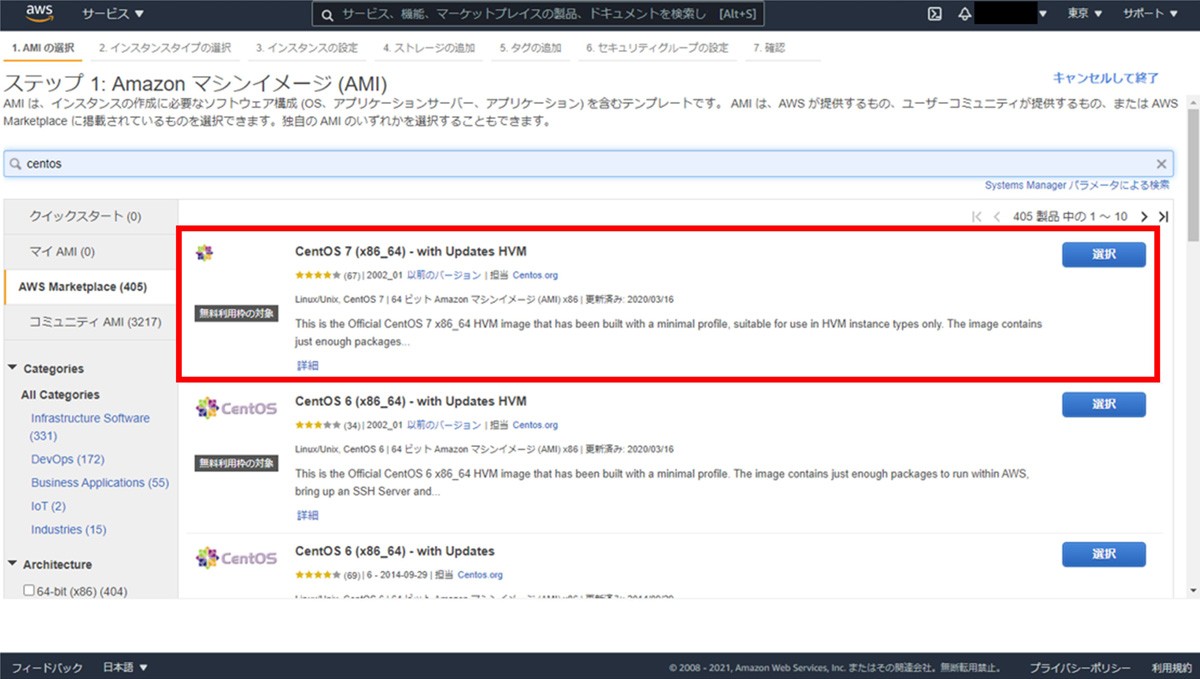Click the magnifier icon in AMI search field

[15, 164]
